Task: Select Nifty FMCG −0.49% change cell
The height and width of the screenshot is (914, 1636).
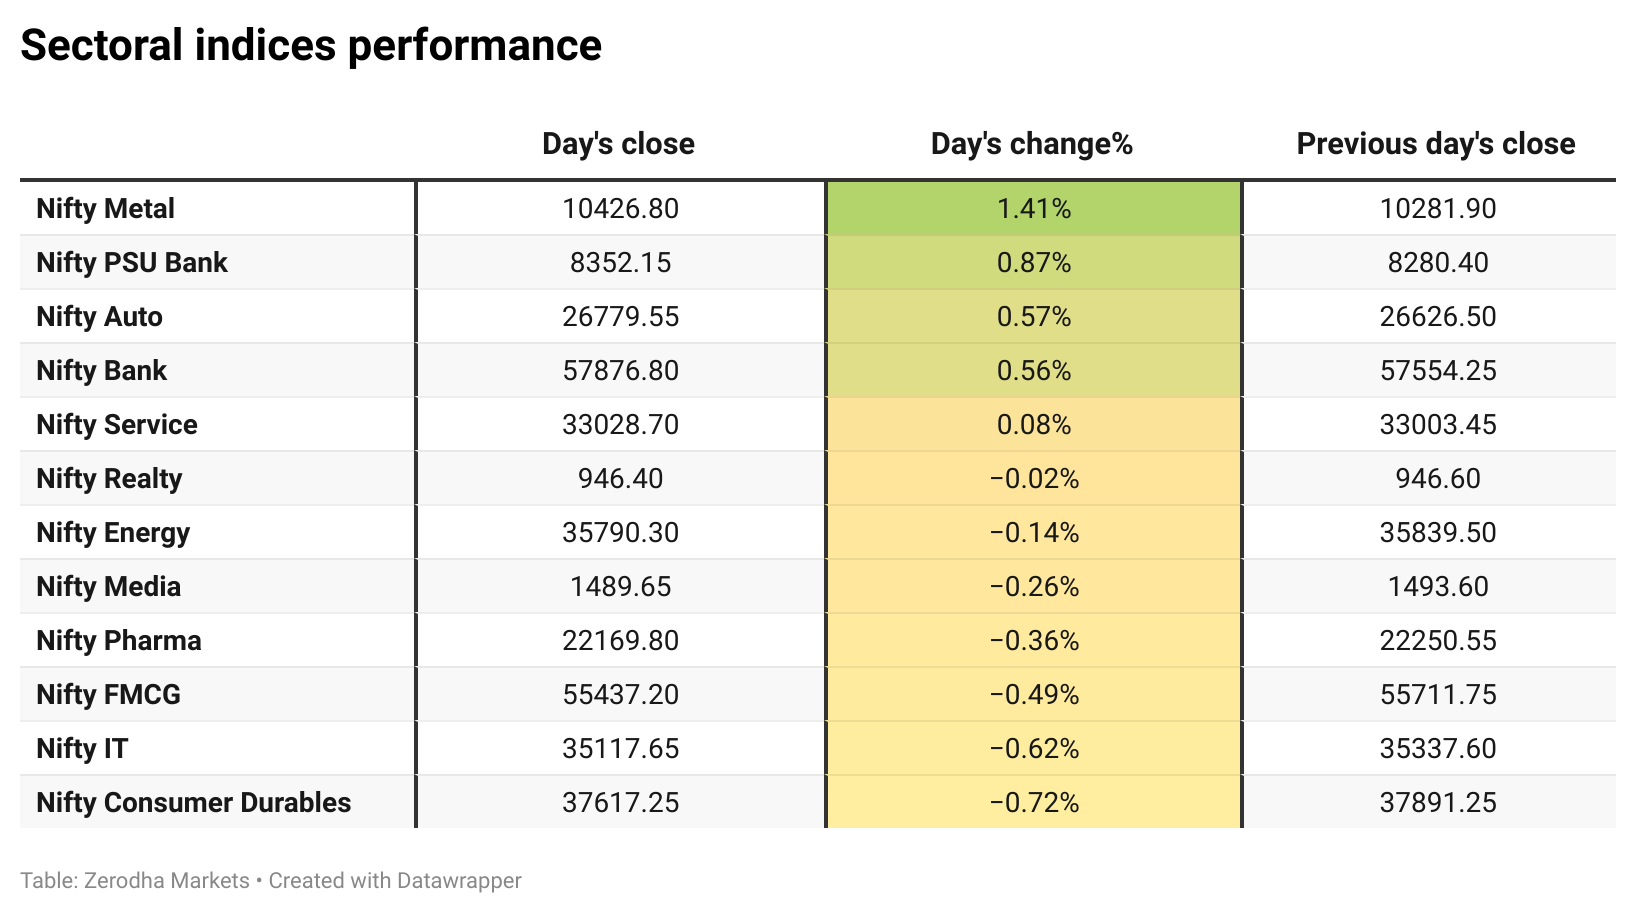Action: pos(1034,694)
